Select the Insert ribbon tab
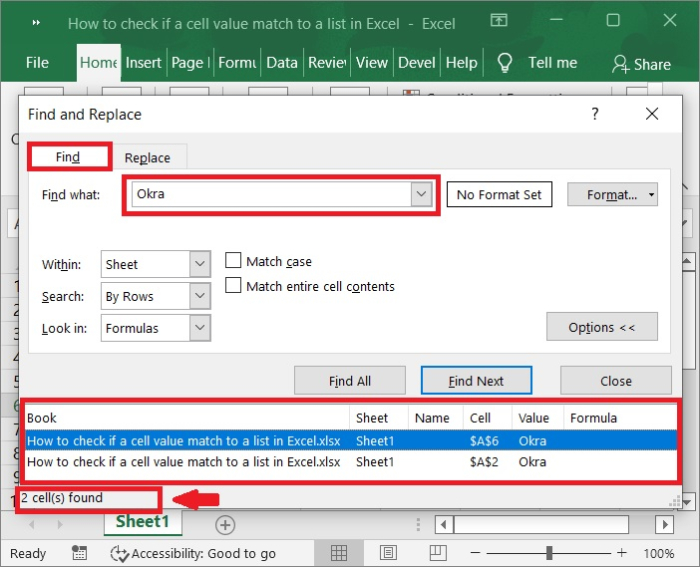 coord(143,63)
